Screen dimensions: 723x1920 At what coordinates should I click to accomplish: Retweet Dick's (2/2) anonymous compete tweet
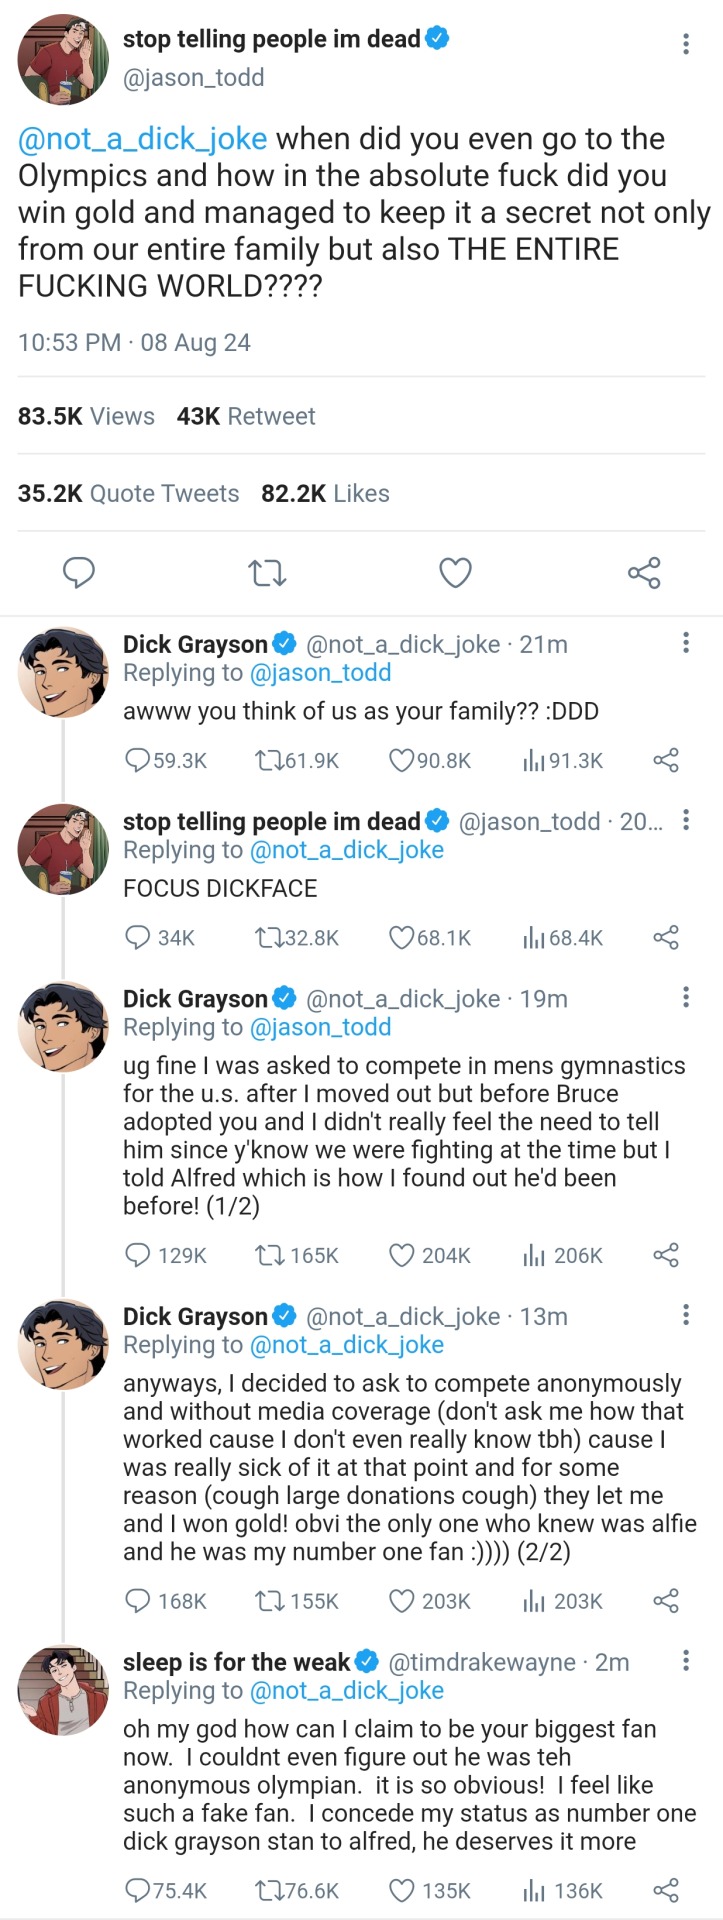tap(268, 1601)
